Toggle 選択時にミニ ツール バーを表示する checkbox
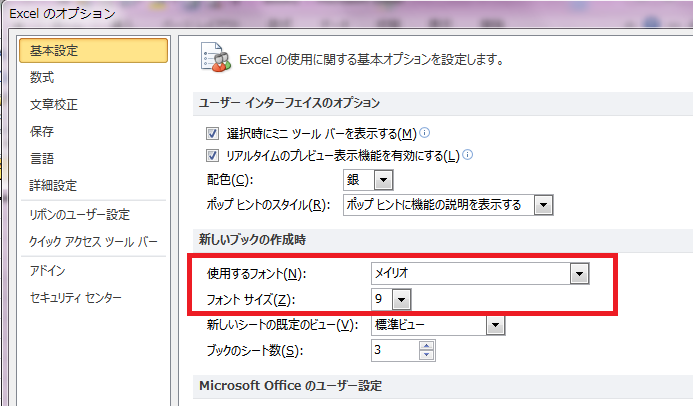Screen dimensions: 693x406 [x=212, y=133]
